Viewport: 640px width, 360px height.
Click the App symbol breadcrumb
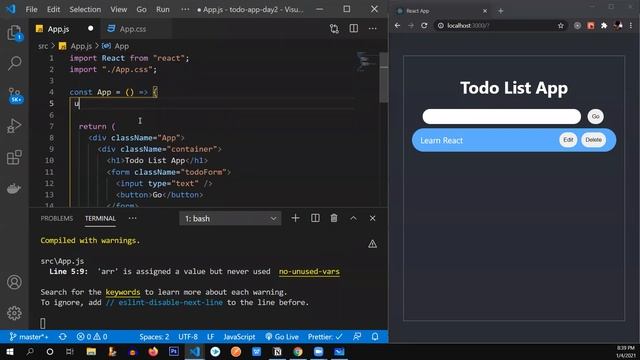116,46
